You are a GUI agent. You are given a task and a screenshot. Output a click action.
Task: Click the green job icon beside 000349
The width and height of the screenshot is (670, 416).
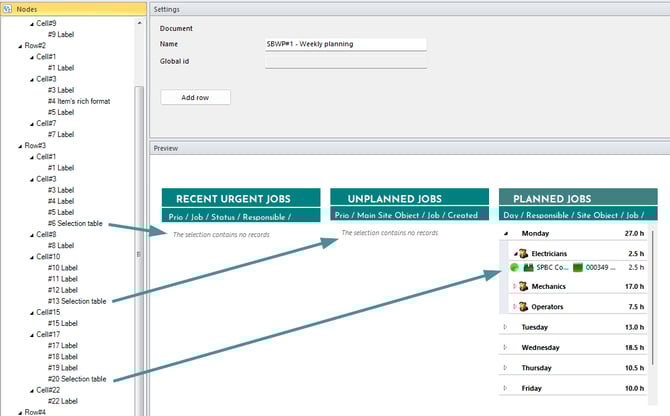tap(577, 268)
